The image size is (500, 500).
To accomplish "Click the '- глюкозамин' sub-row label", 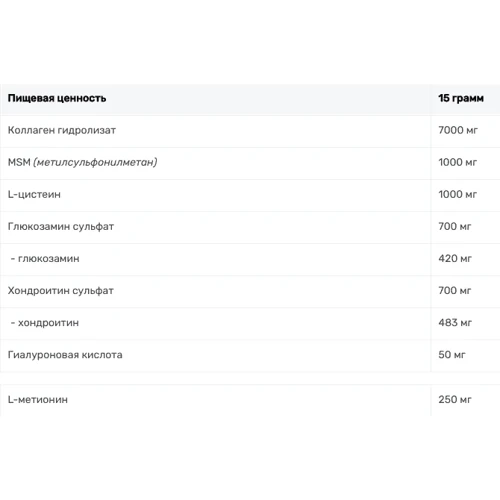I will 45,259.
